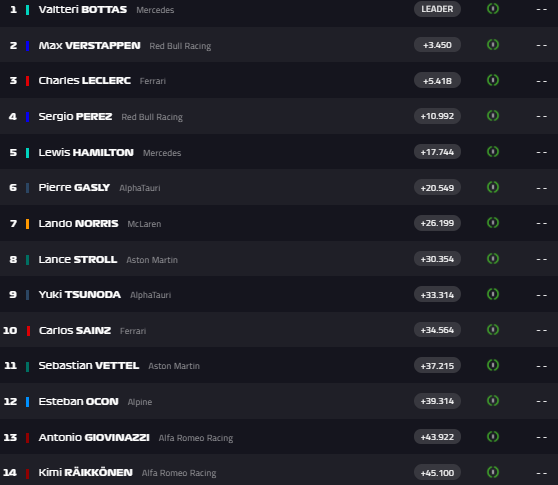Click the +20.549 interval badge

(437, 188)
